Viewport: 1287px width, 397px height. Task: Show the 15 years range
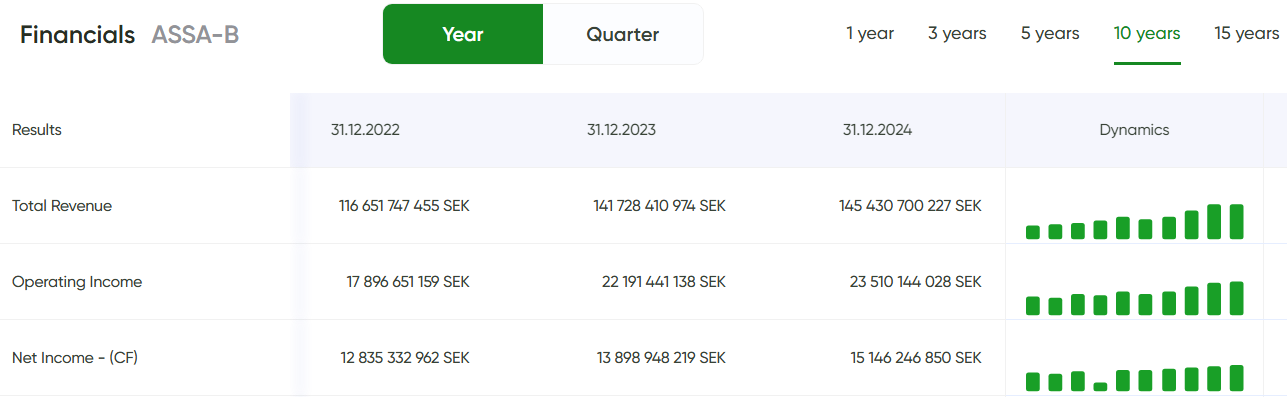(1247, 33)
